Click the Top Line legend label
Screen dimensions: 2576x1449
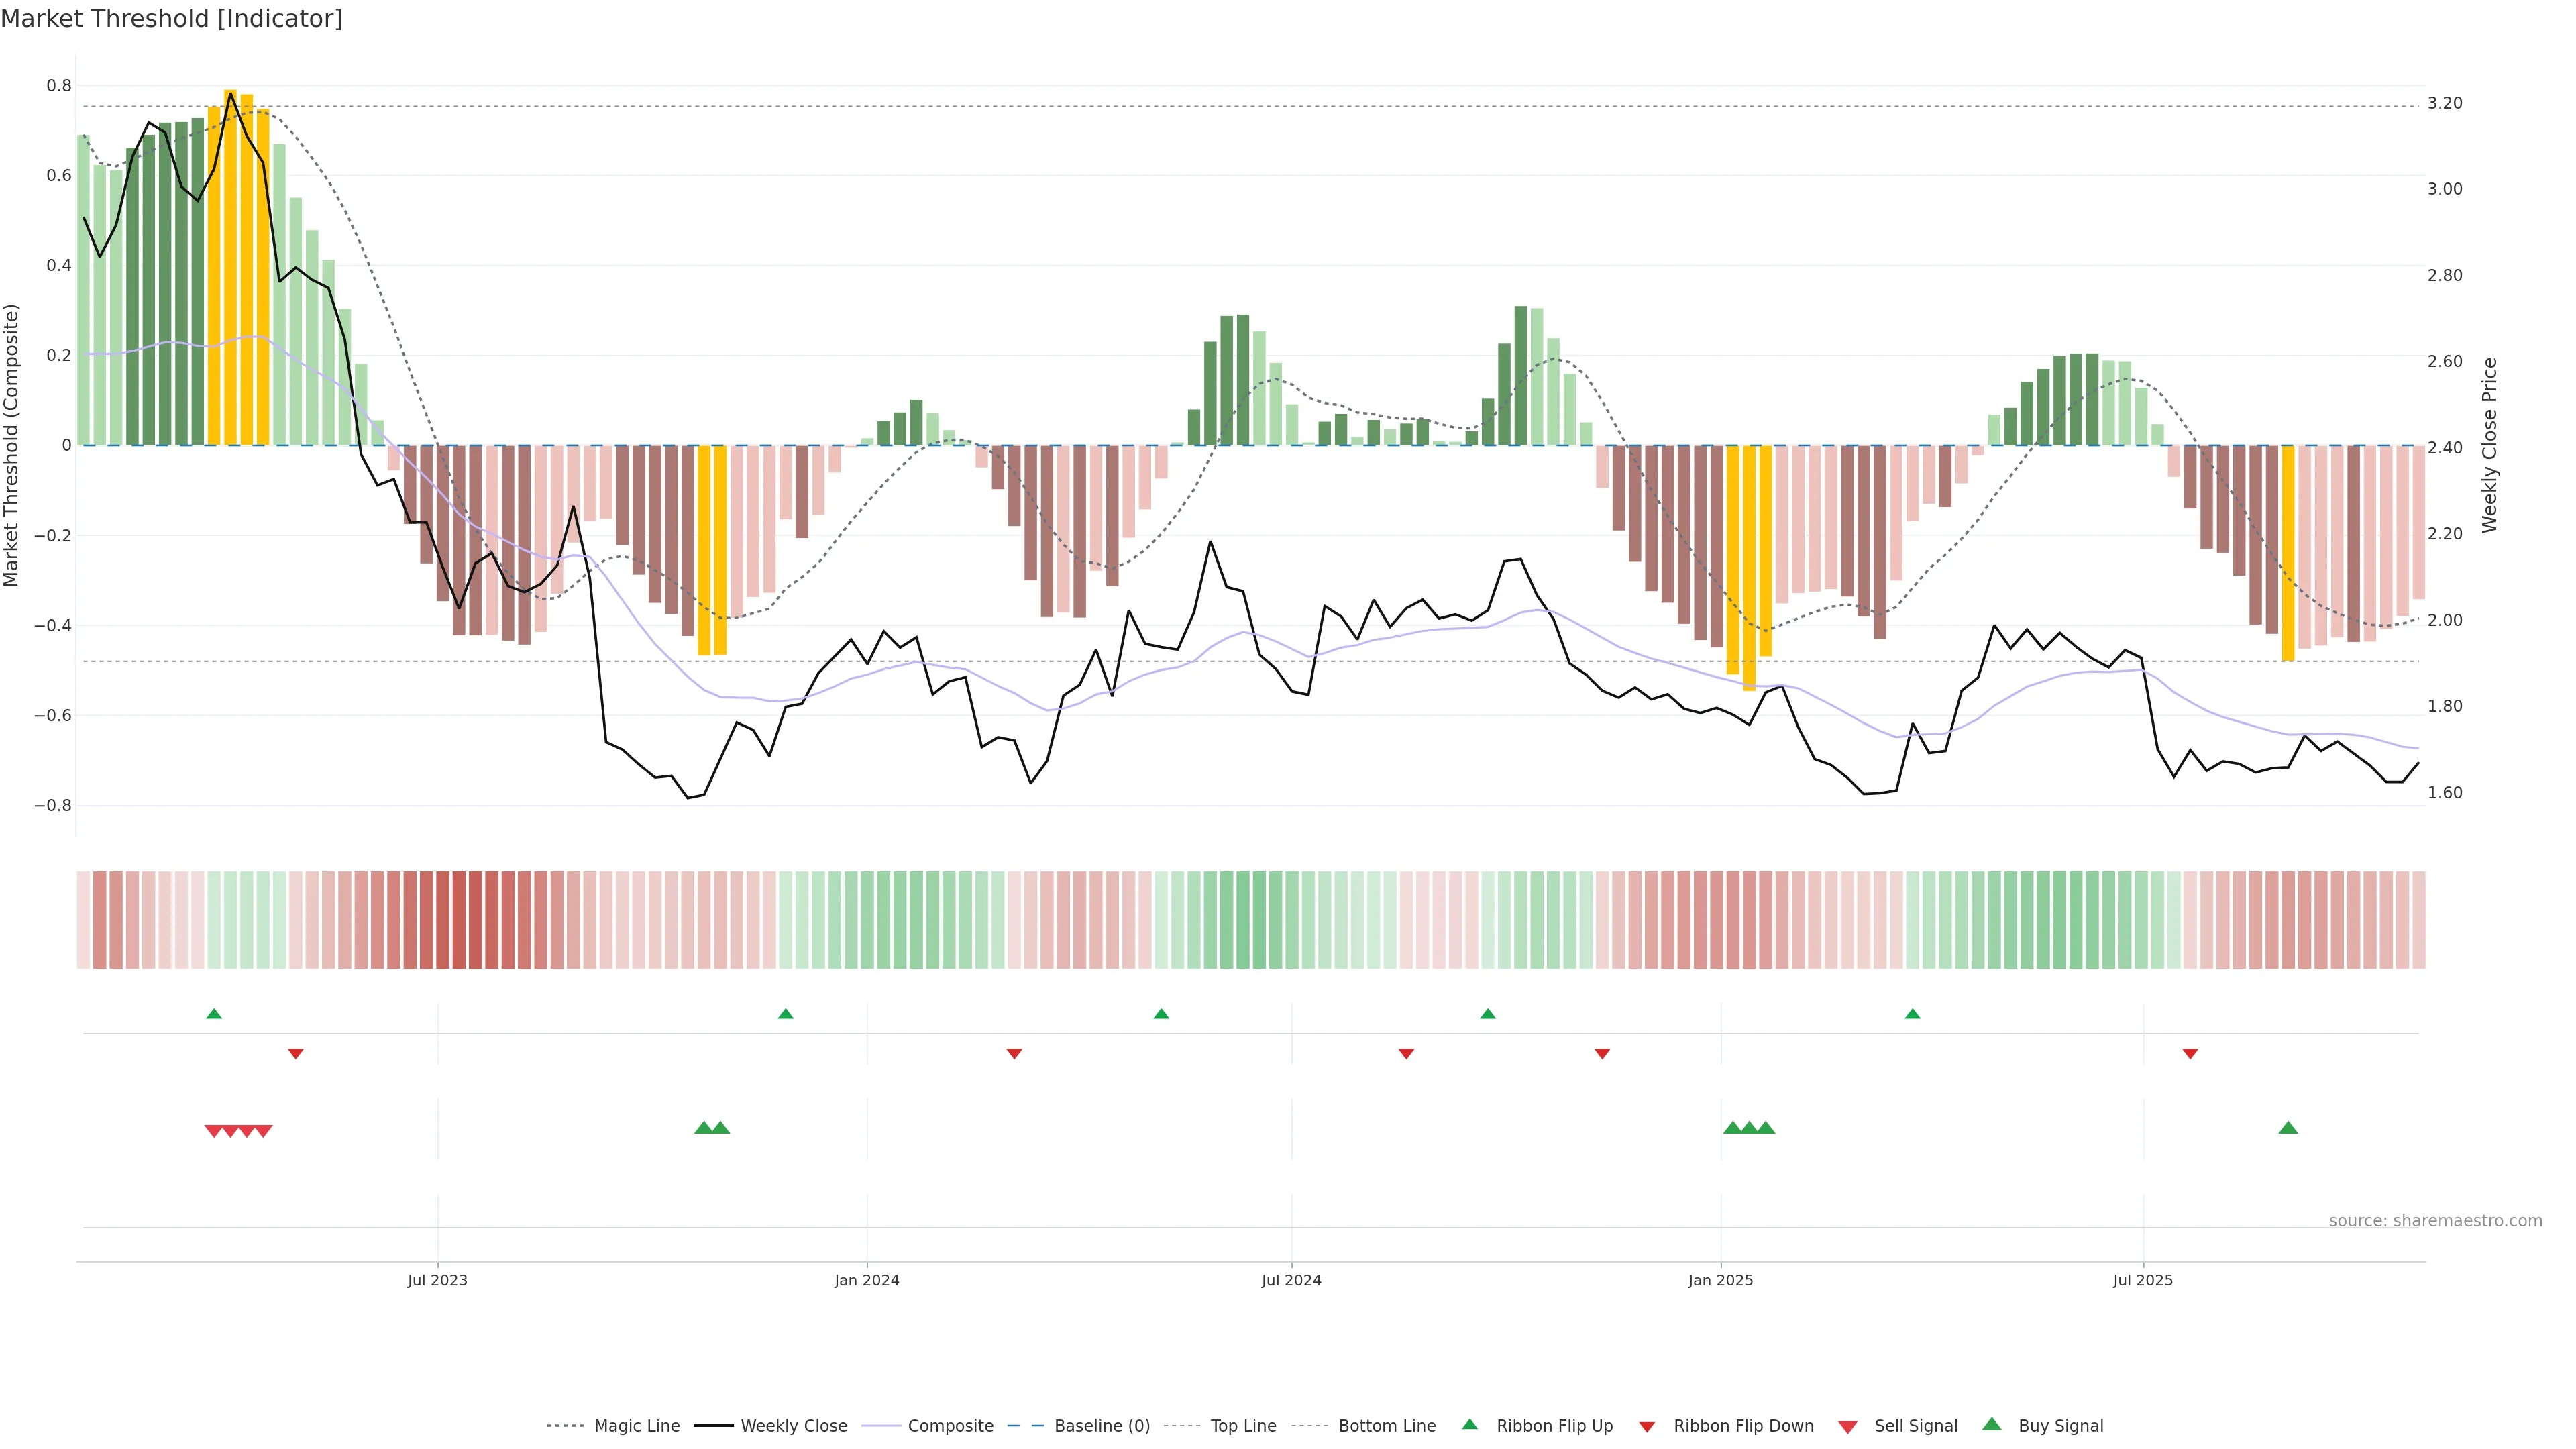1243,1426
